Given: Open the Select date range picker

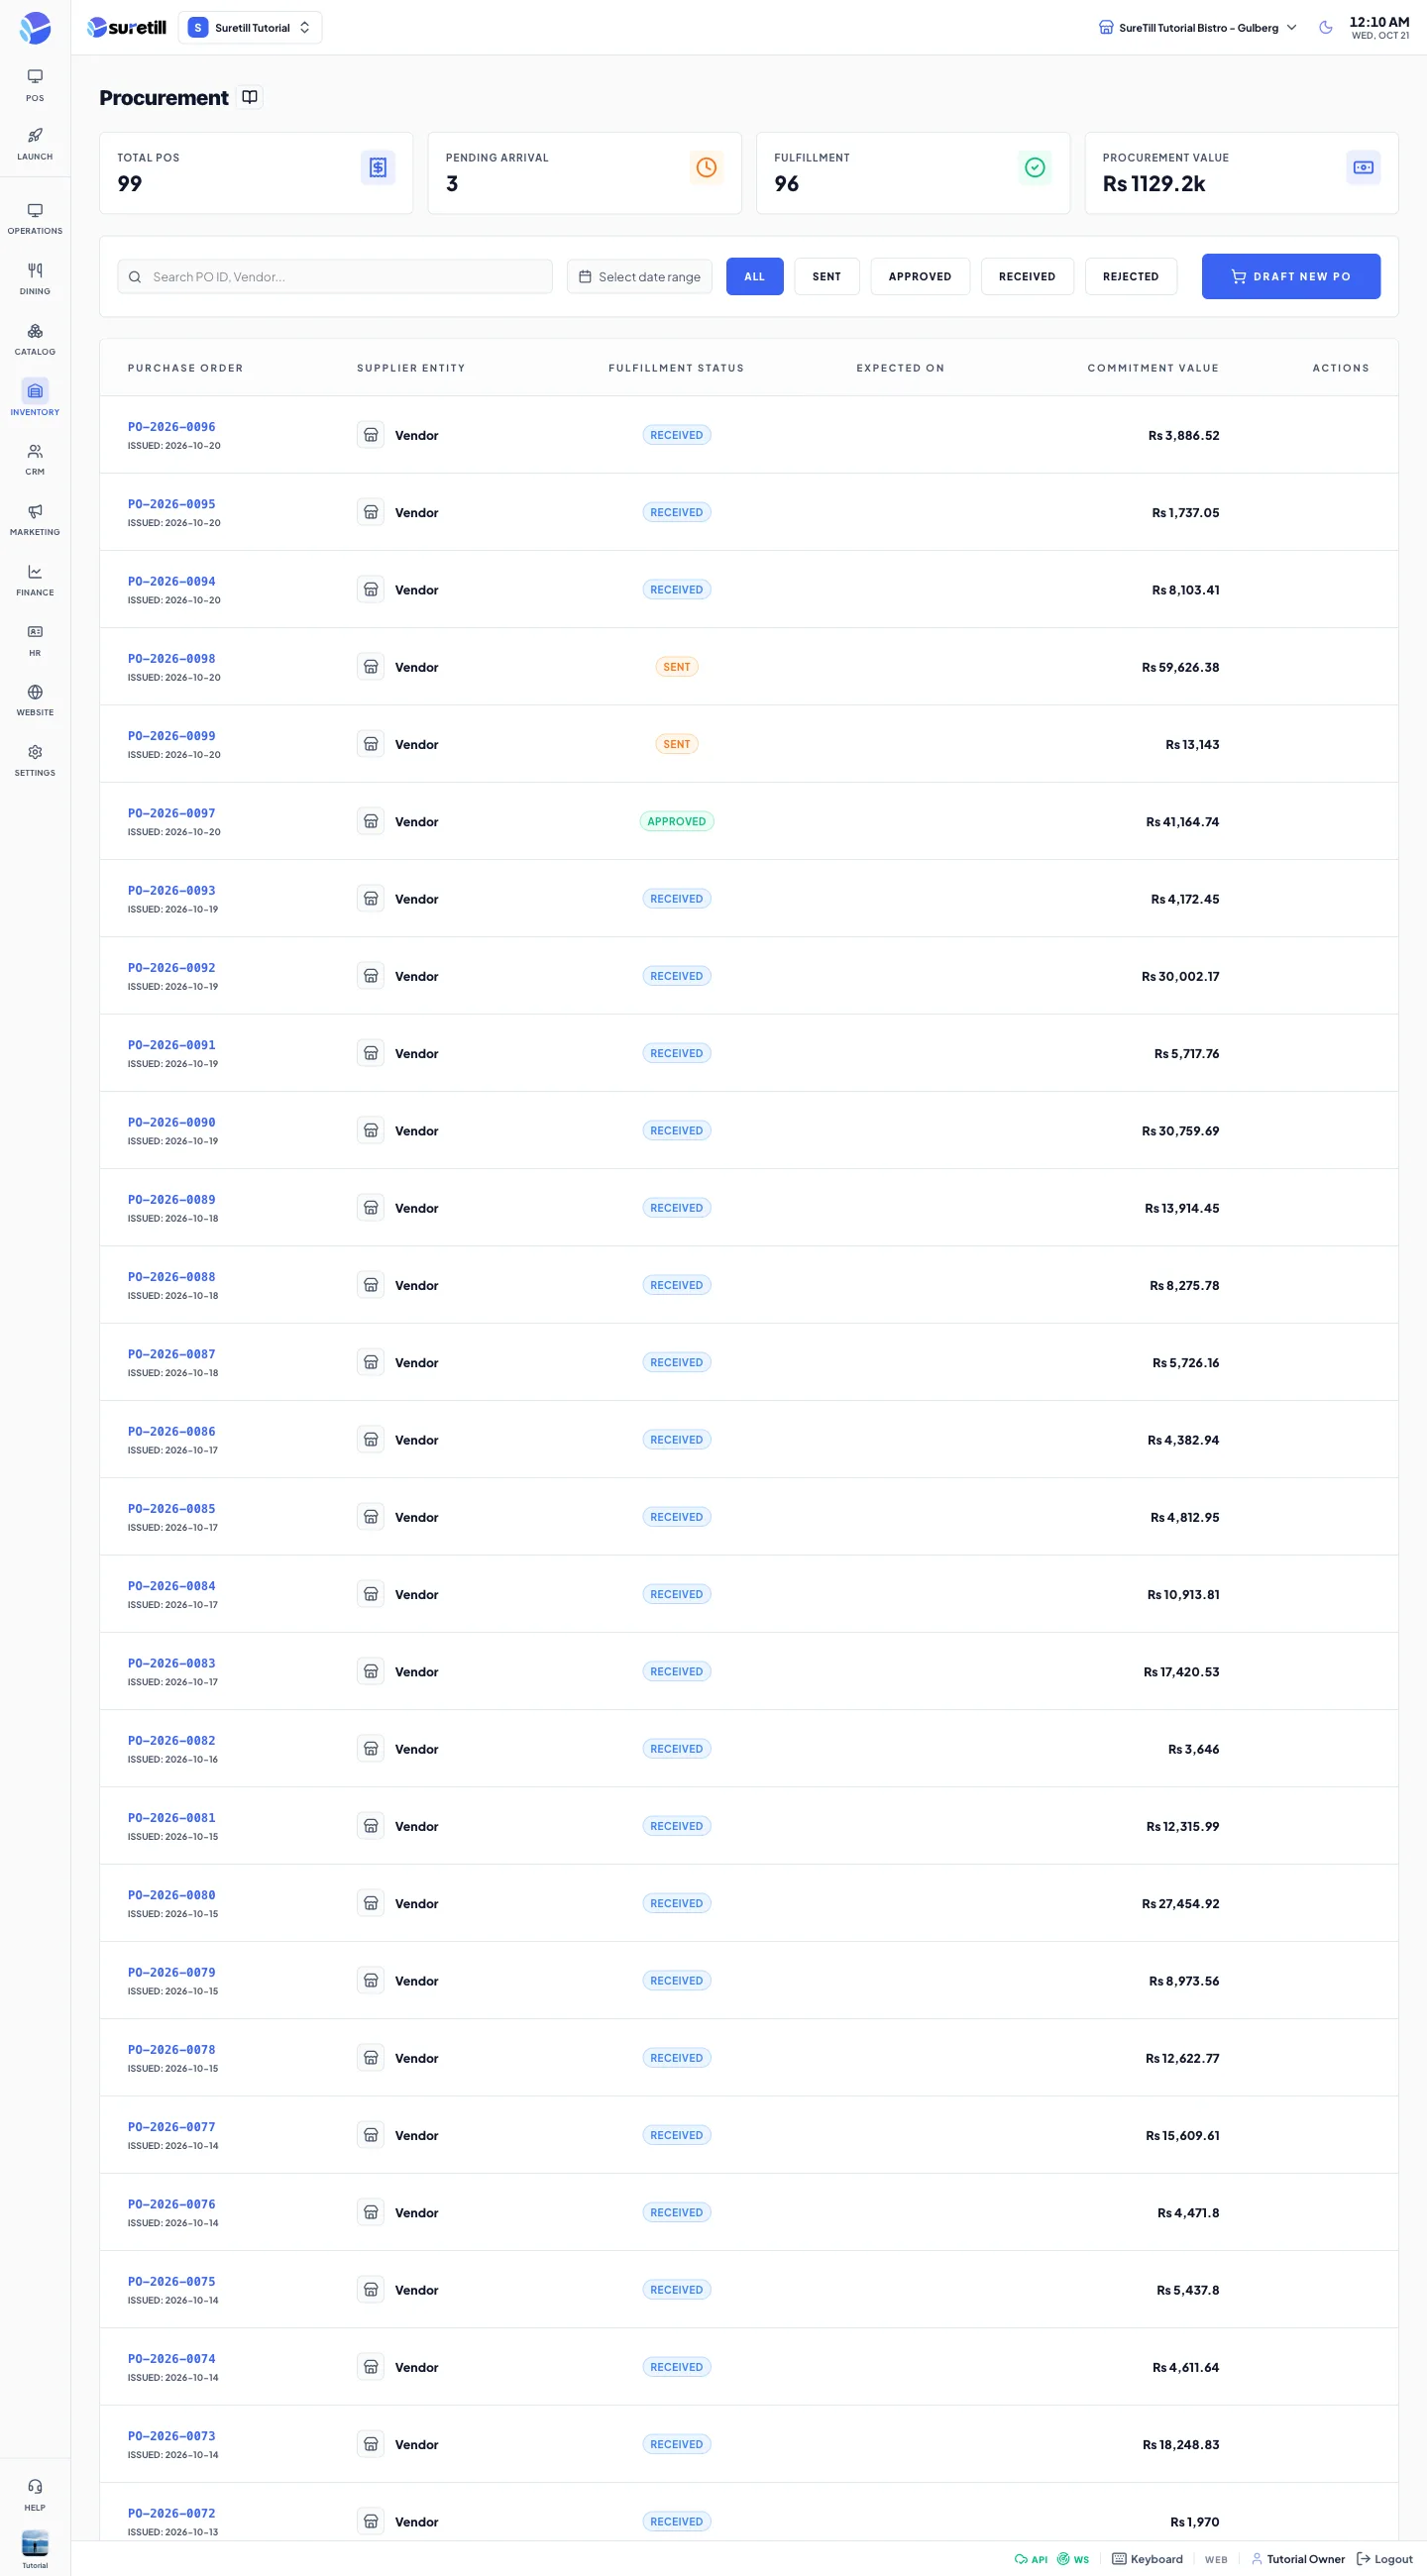Looking at the screenshot, I should point(639,276).
